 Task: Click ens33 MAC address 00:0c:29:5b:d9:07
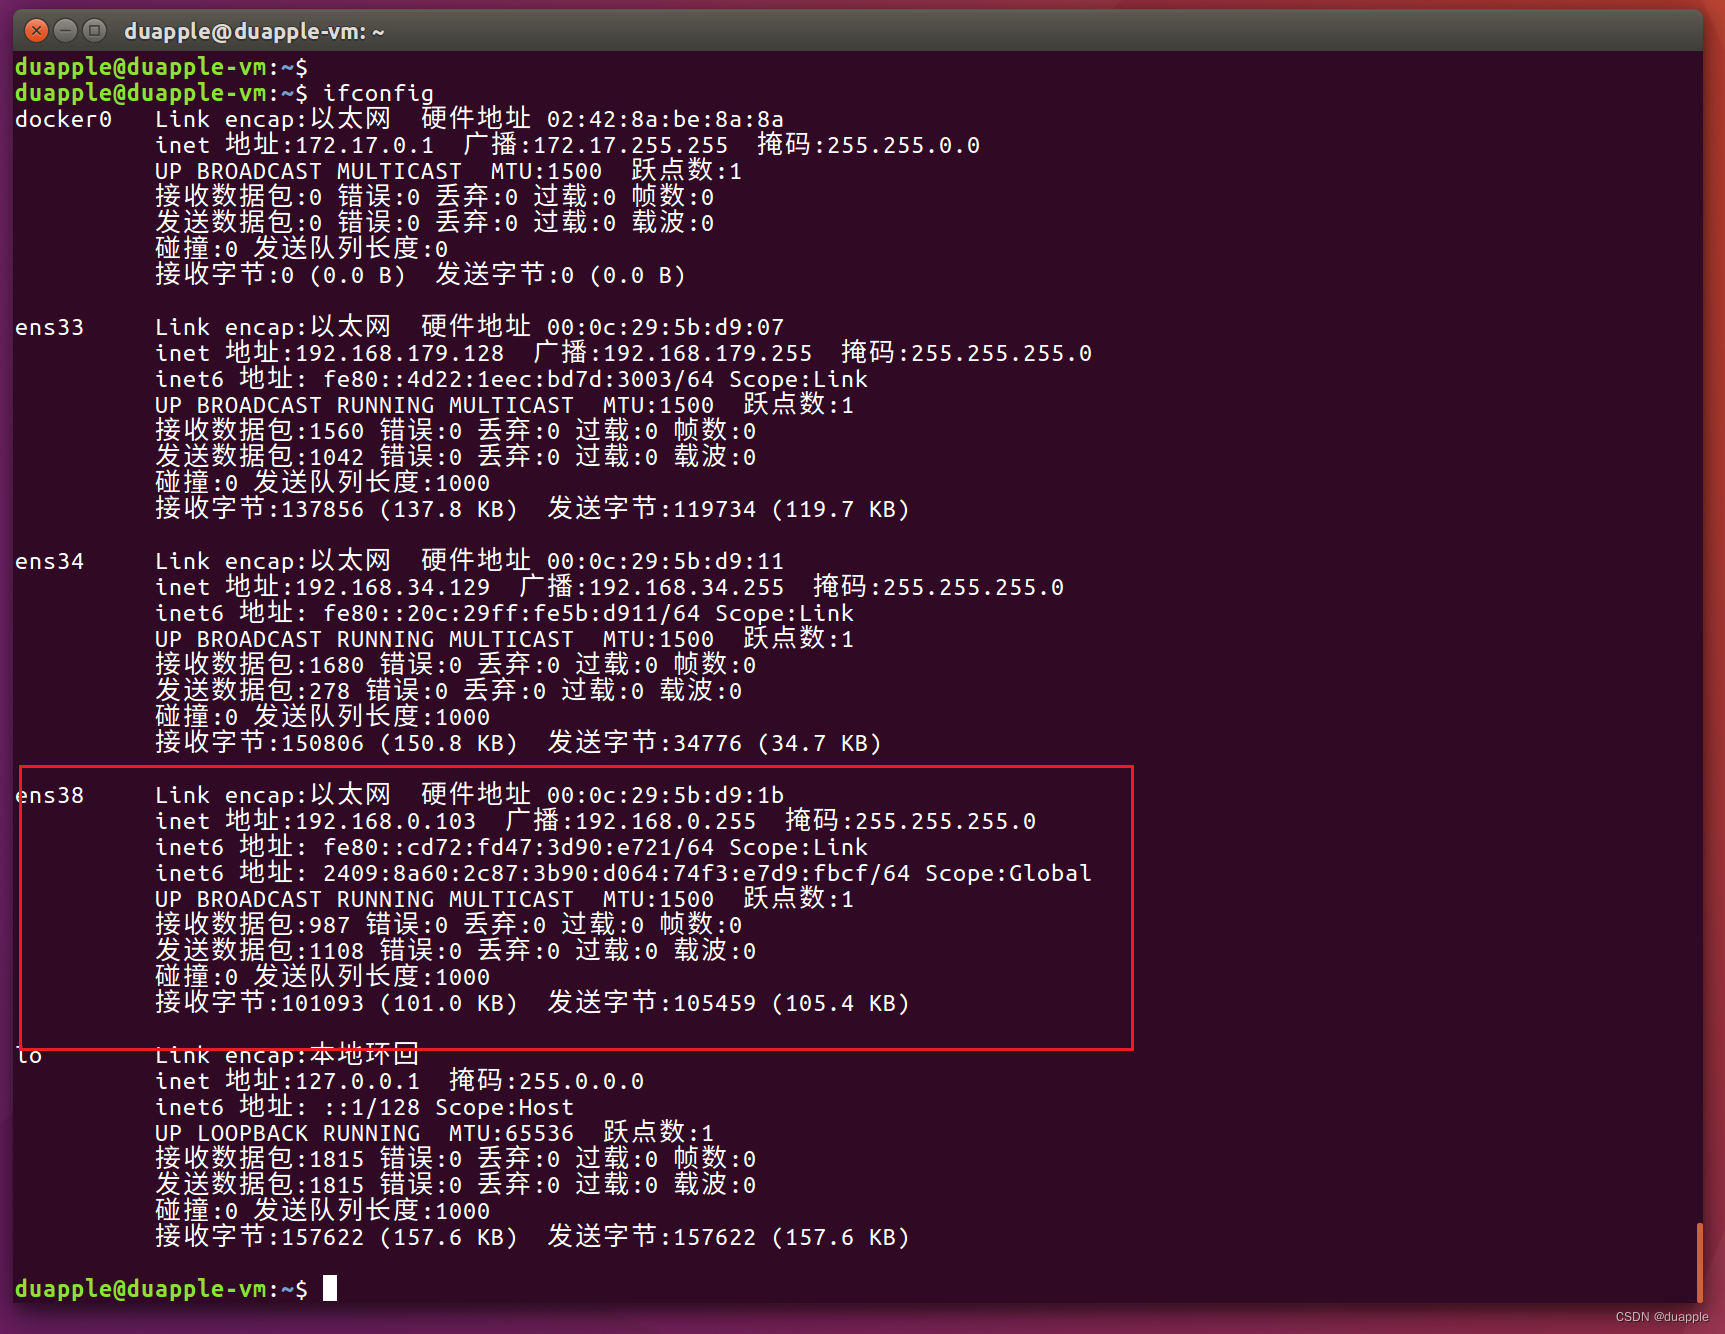[665, 327]
